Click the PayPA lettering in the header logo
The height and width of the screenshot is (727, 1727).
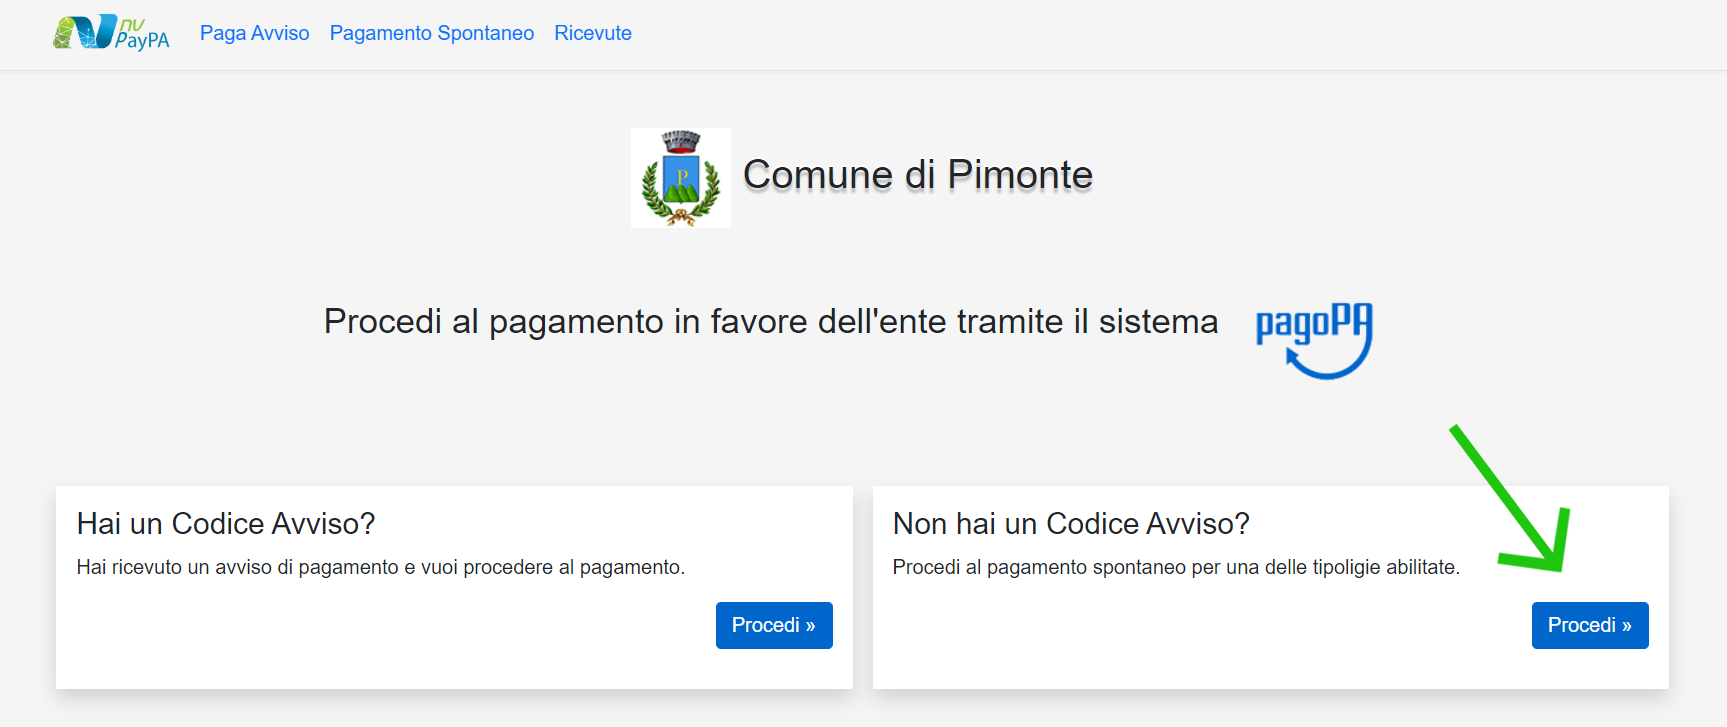pos(142,41)
